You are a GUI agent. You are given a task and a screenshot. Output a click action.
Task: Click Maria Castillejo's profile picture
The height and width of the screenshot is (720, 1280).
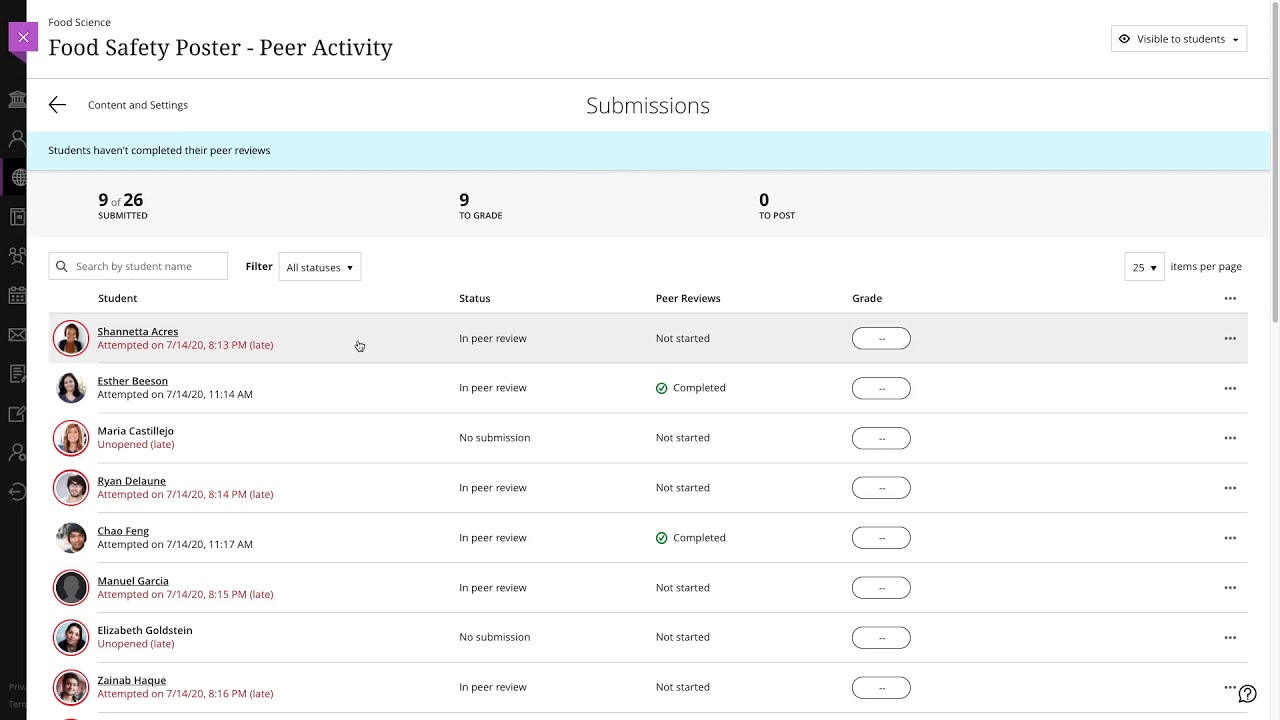71,438
